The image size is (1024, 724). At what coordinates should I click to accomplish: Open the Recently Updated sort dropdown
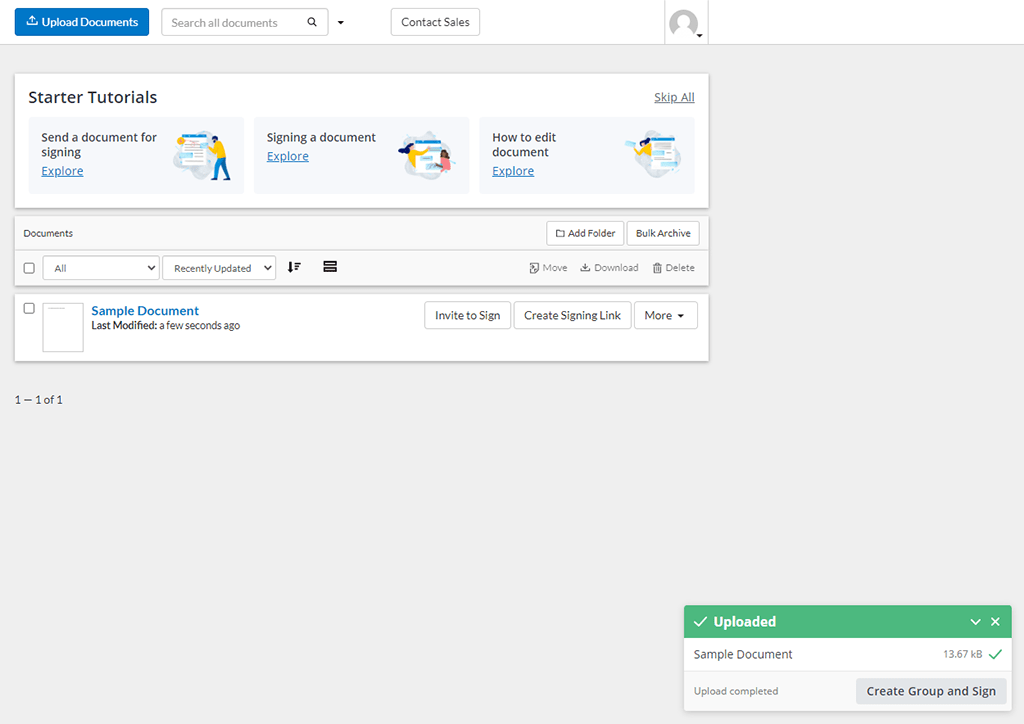point(219,268)
